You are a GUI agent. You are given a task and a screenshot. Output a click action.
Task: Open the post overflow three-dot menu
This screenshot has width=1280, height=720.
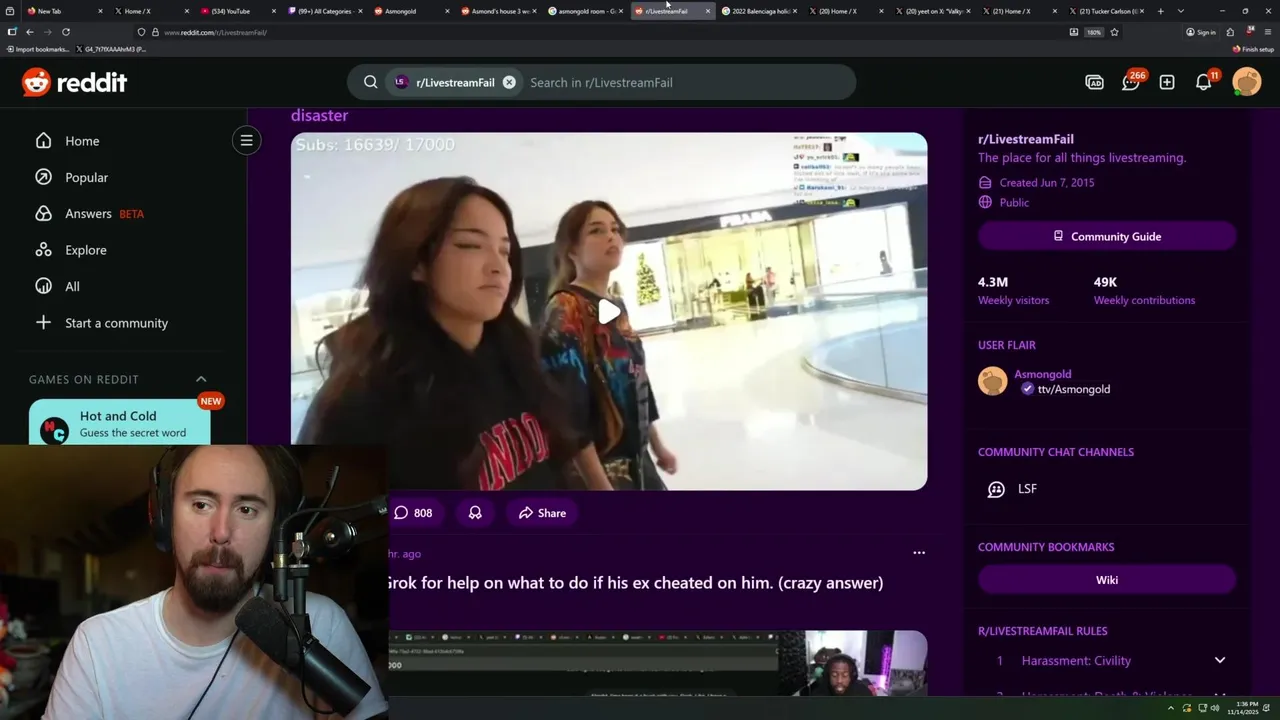919,552
